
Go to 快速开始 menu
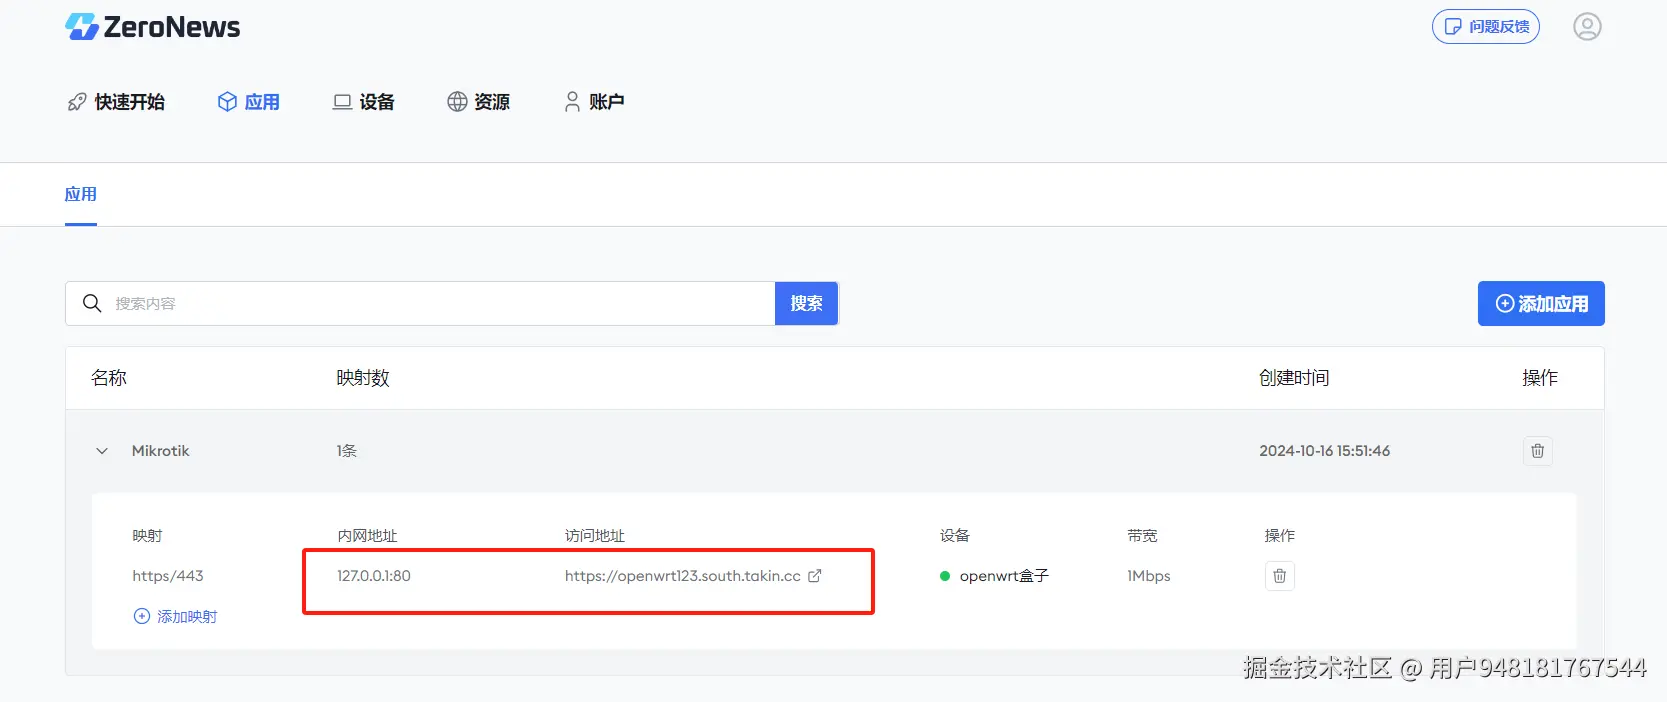pos(116,102)
